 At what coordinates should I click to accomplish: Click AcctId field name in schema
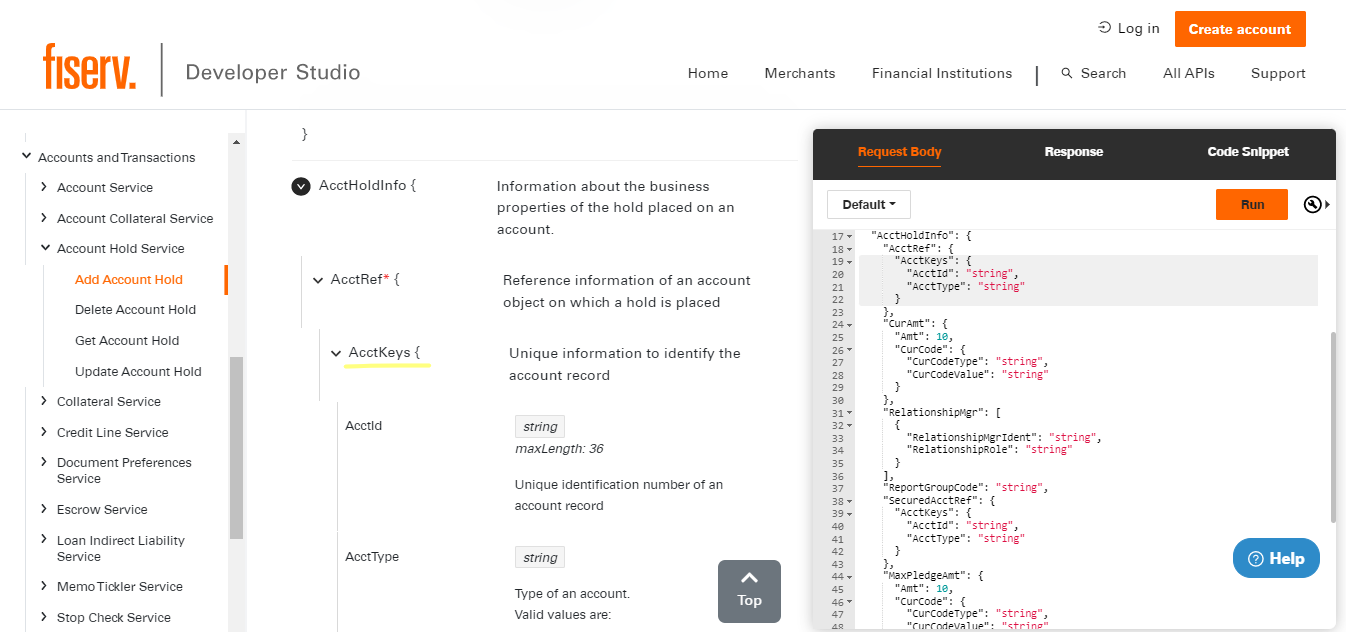(364, 426)
